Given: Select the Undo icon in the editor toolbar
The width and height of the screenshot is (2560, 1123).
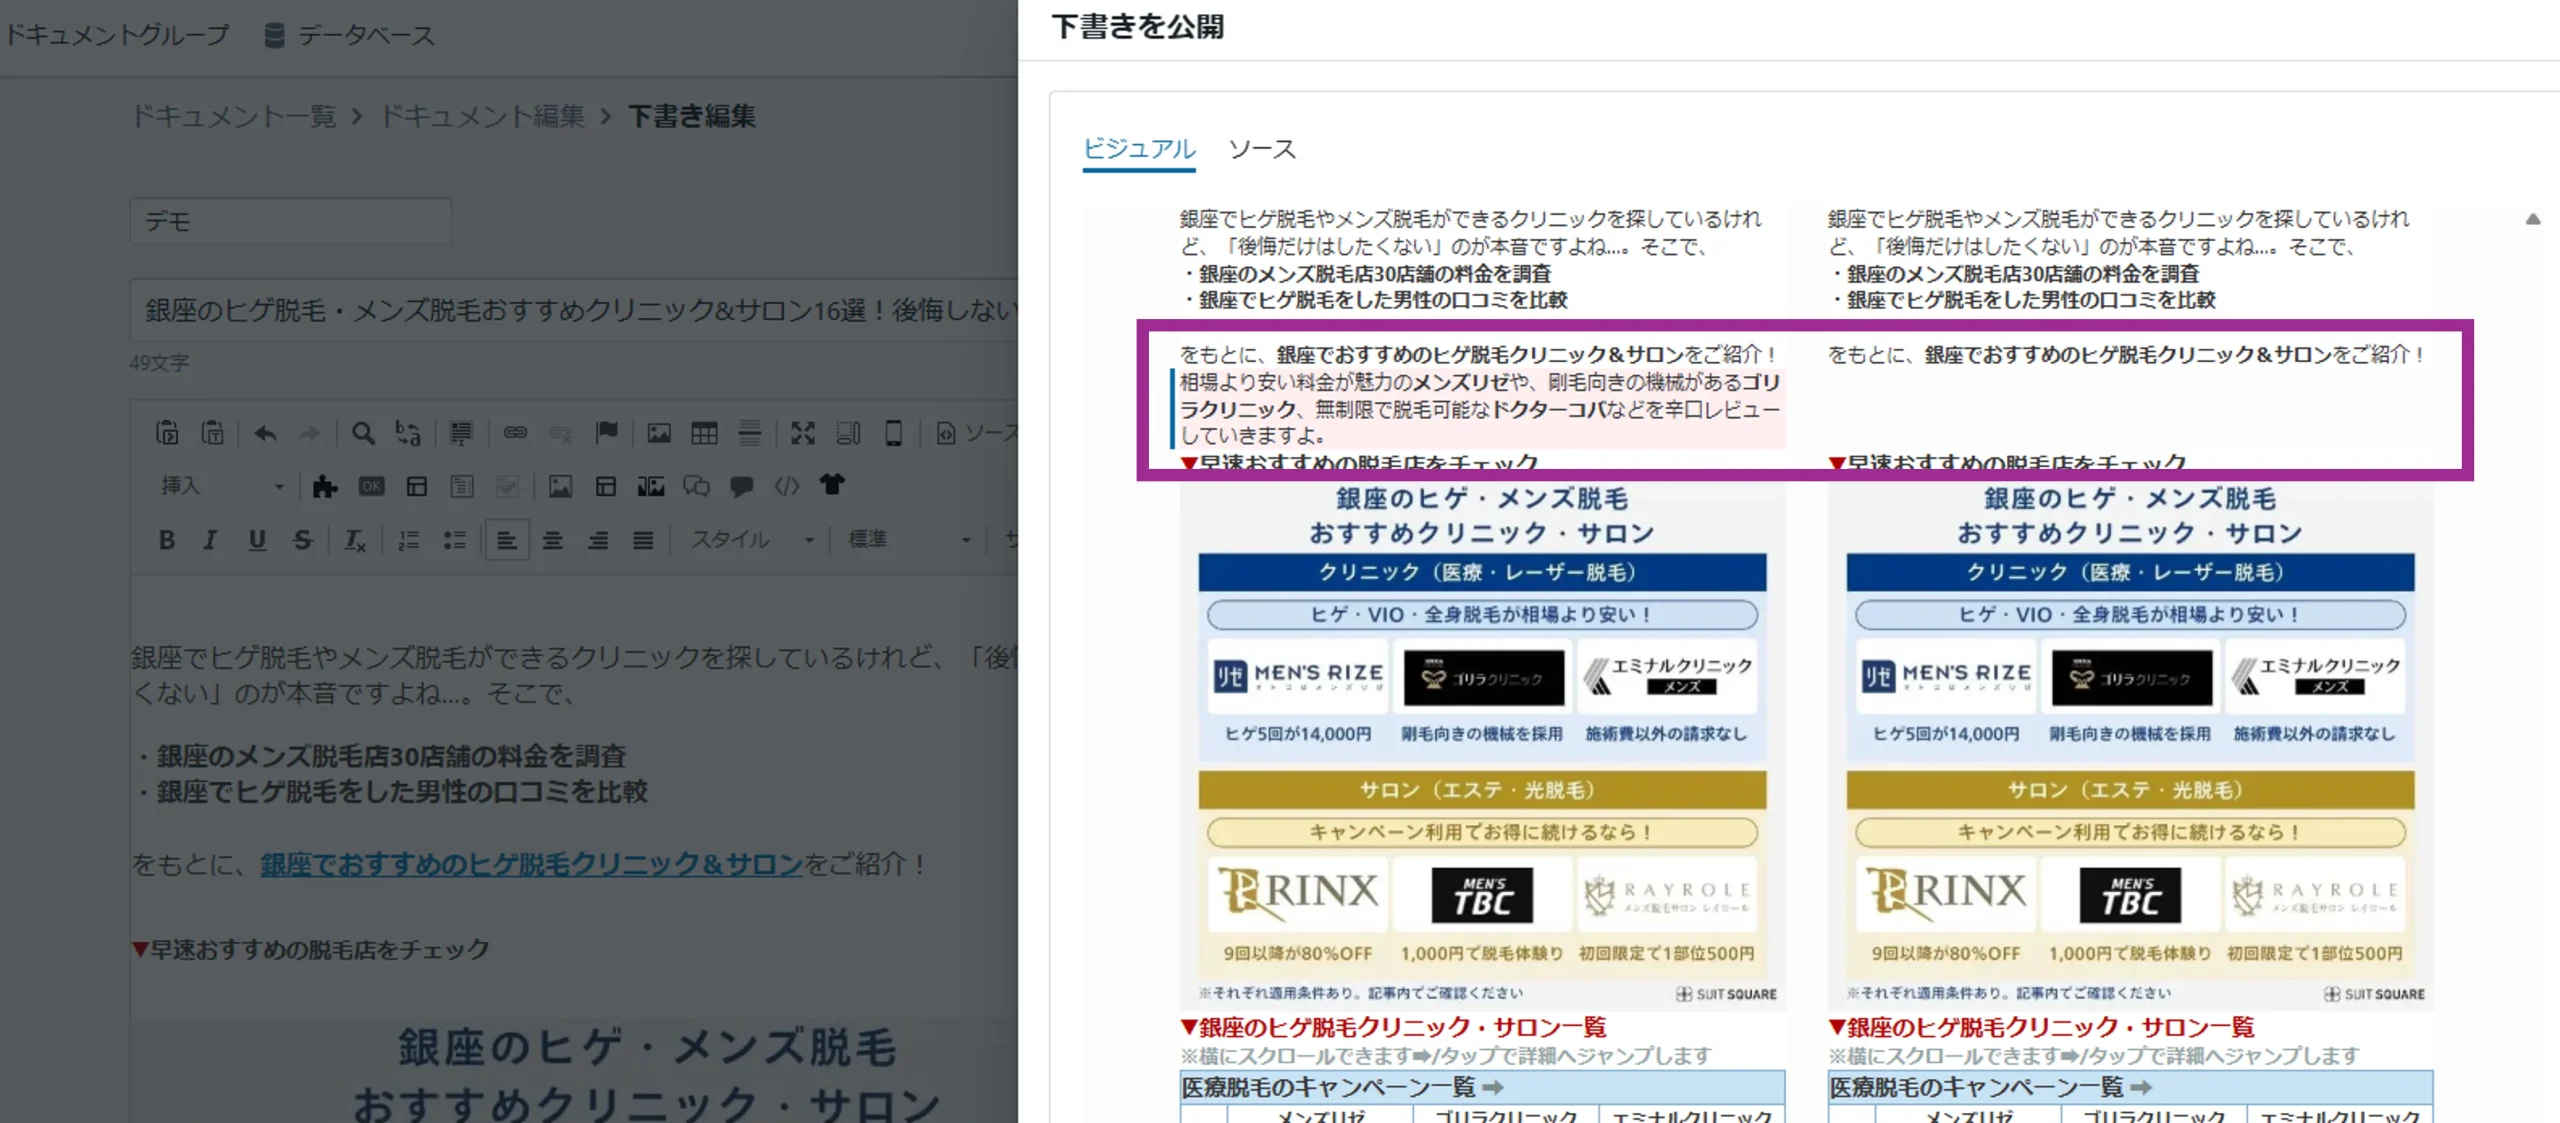Looking at the screenshot, I should tap(263, 433).
